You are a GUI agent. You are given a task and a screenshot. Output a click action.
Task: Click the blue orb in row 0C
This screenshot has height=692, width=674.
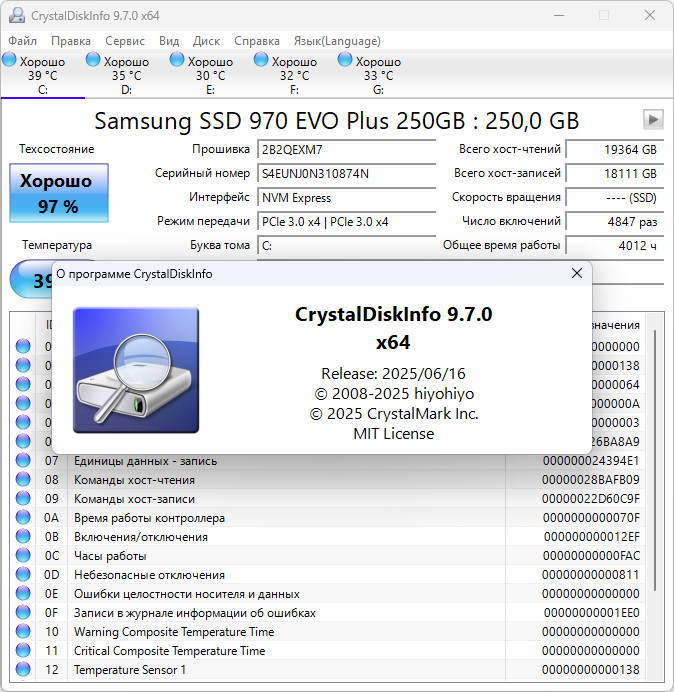pos(23,556)
